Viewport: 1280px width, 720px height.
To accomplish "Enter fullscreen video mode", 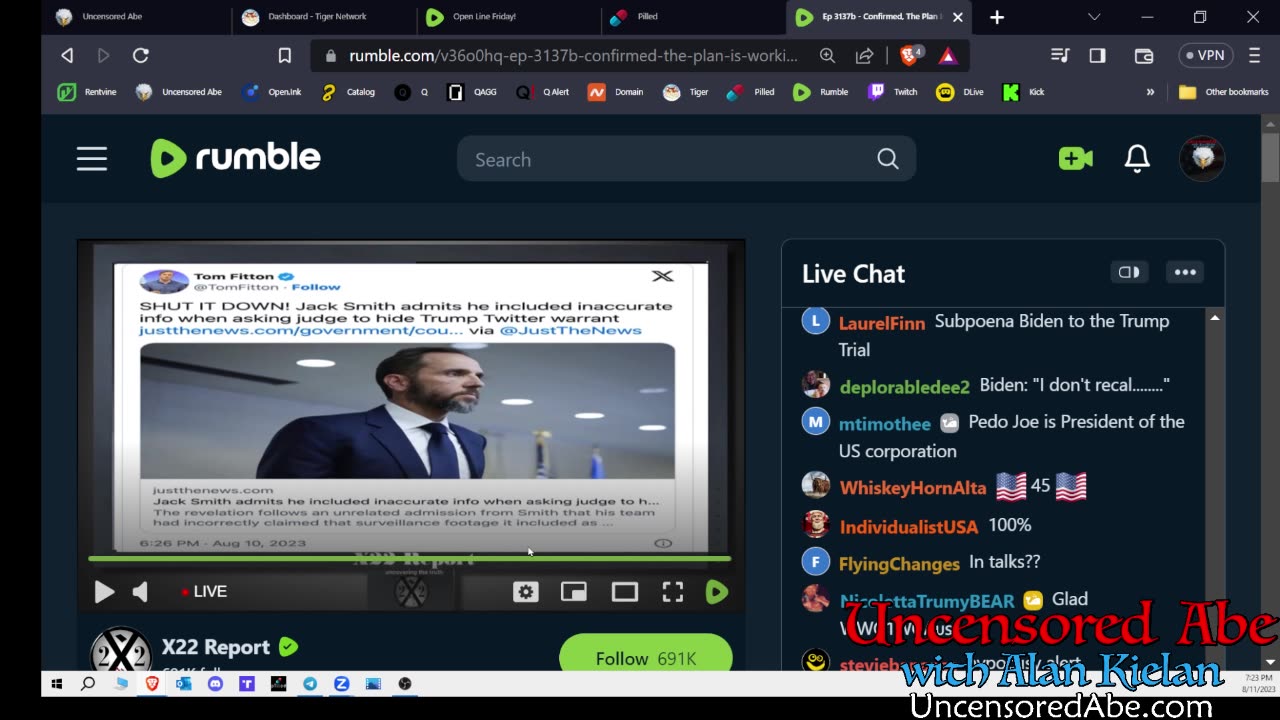I will pyautogui.click(x=673, y=592).
